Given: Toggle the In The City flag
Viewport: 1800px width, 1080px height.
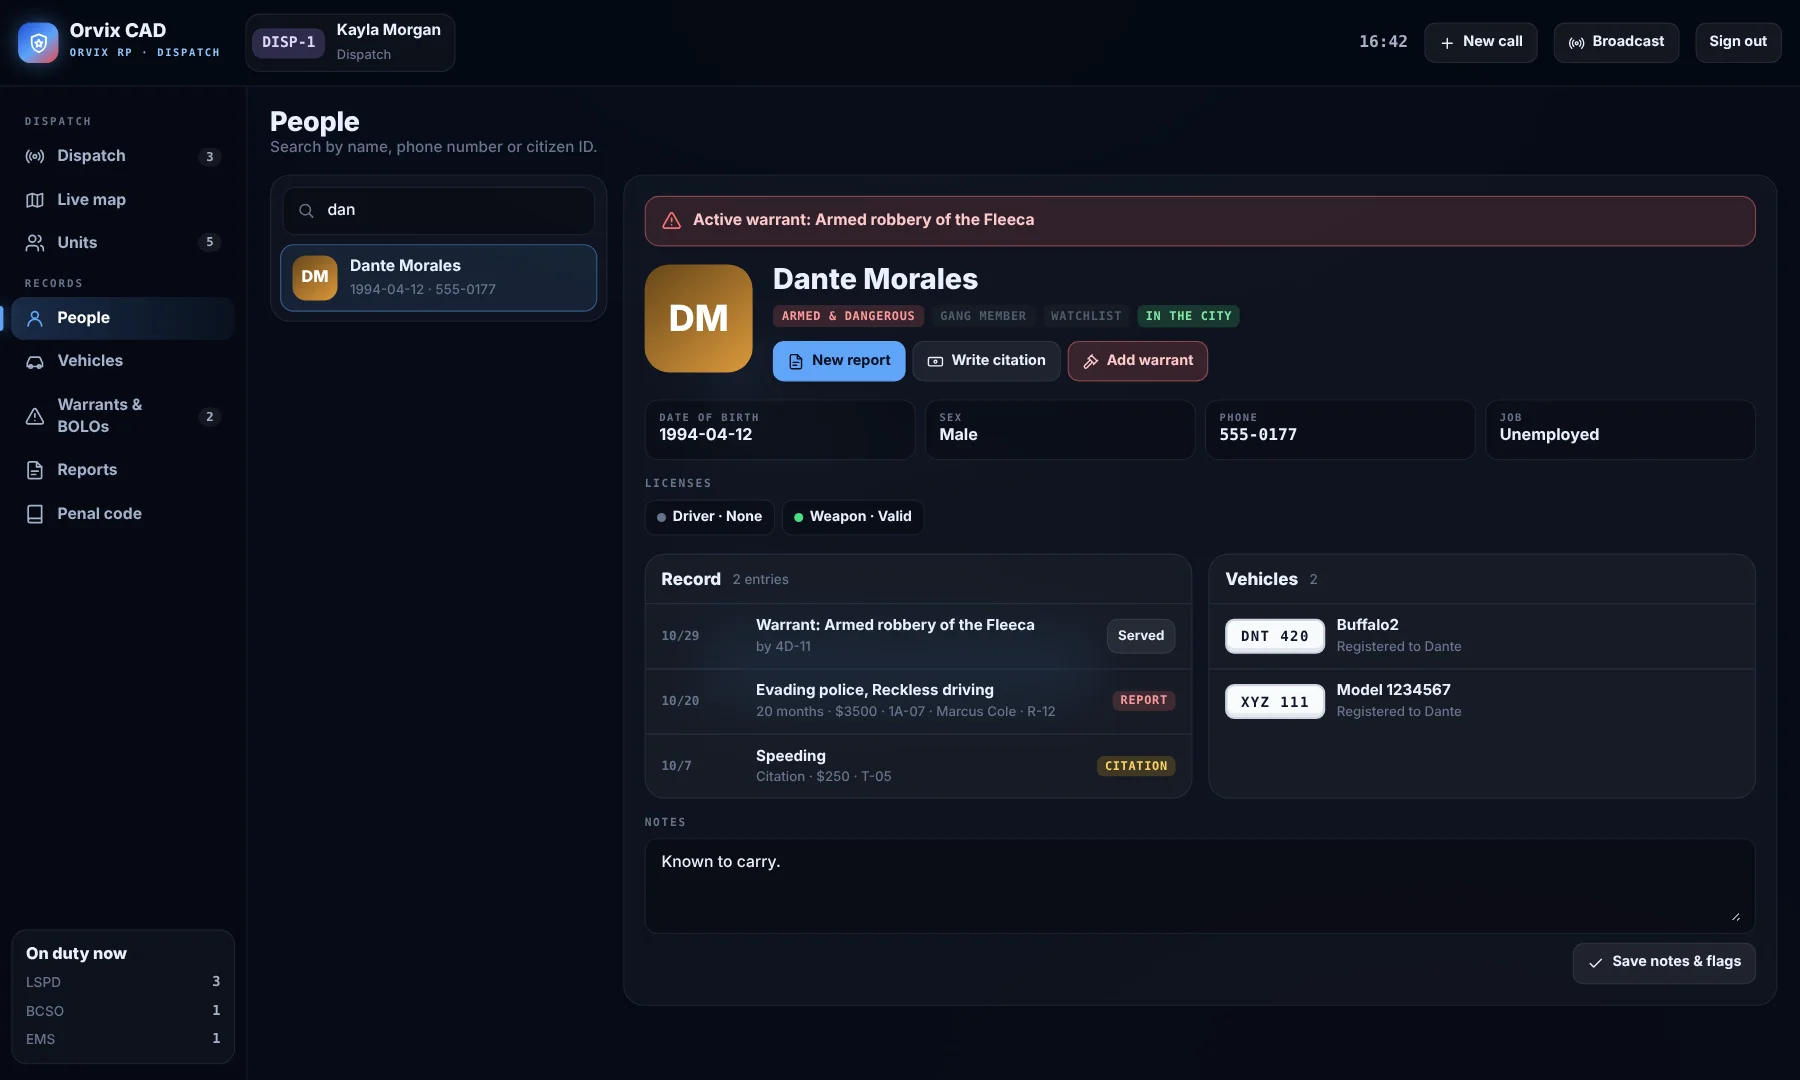Looking at the screenshot, I should pyautogui.click(x=1188, y=316).
